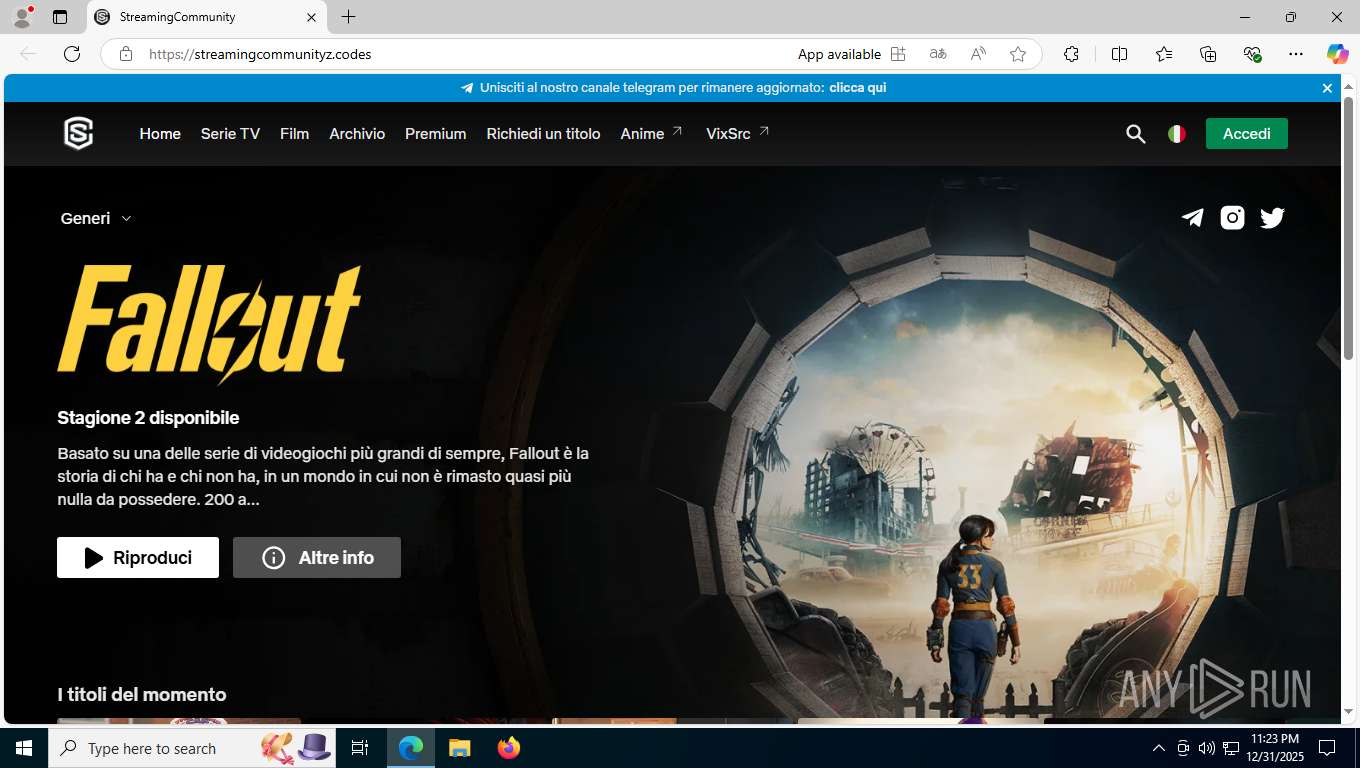Open the VixSrc external link

738,134
